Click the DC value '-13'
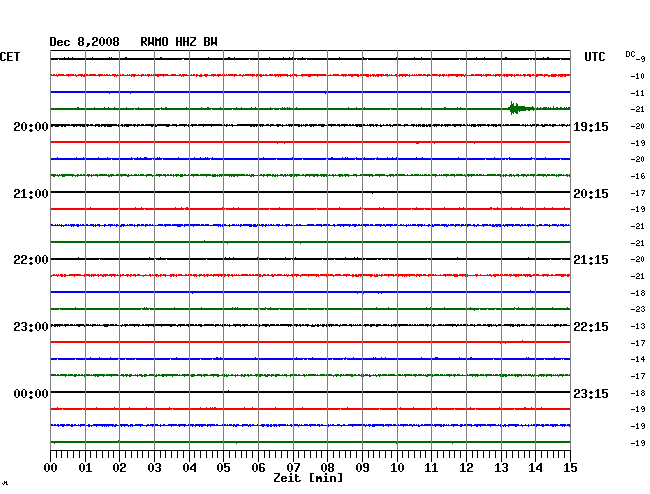The image size is (650, 494). click(638, 326)
